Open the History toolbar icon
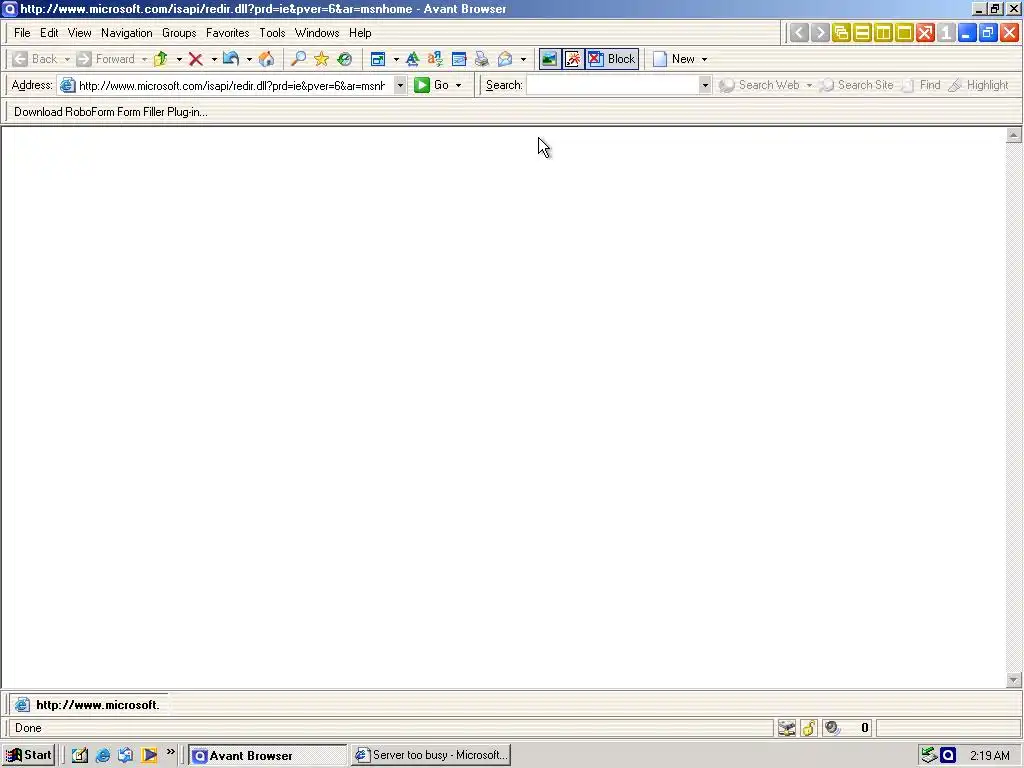The image size is (1024, 768). (344, 59)
